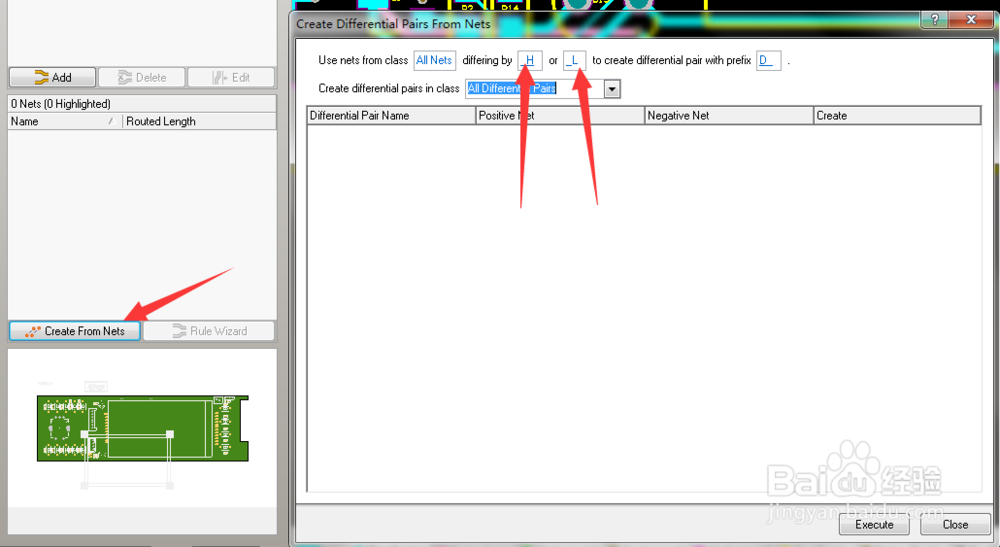Screen dimensions: 1000x547
Task: Click Differential Pair Name column header
Action: tap(391, 115)
